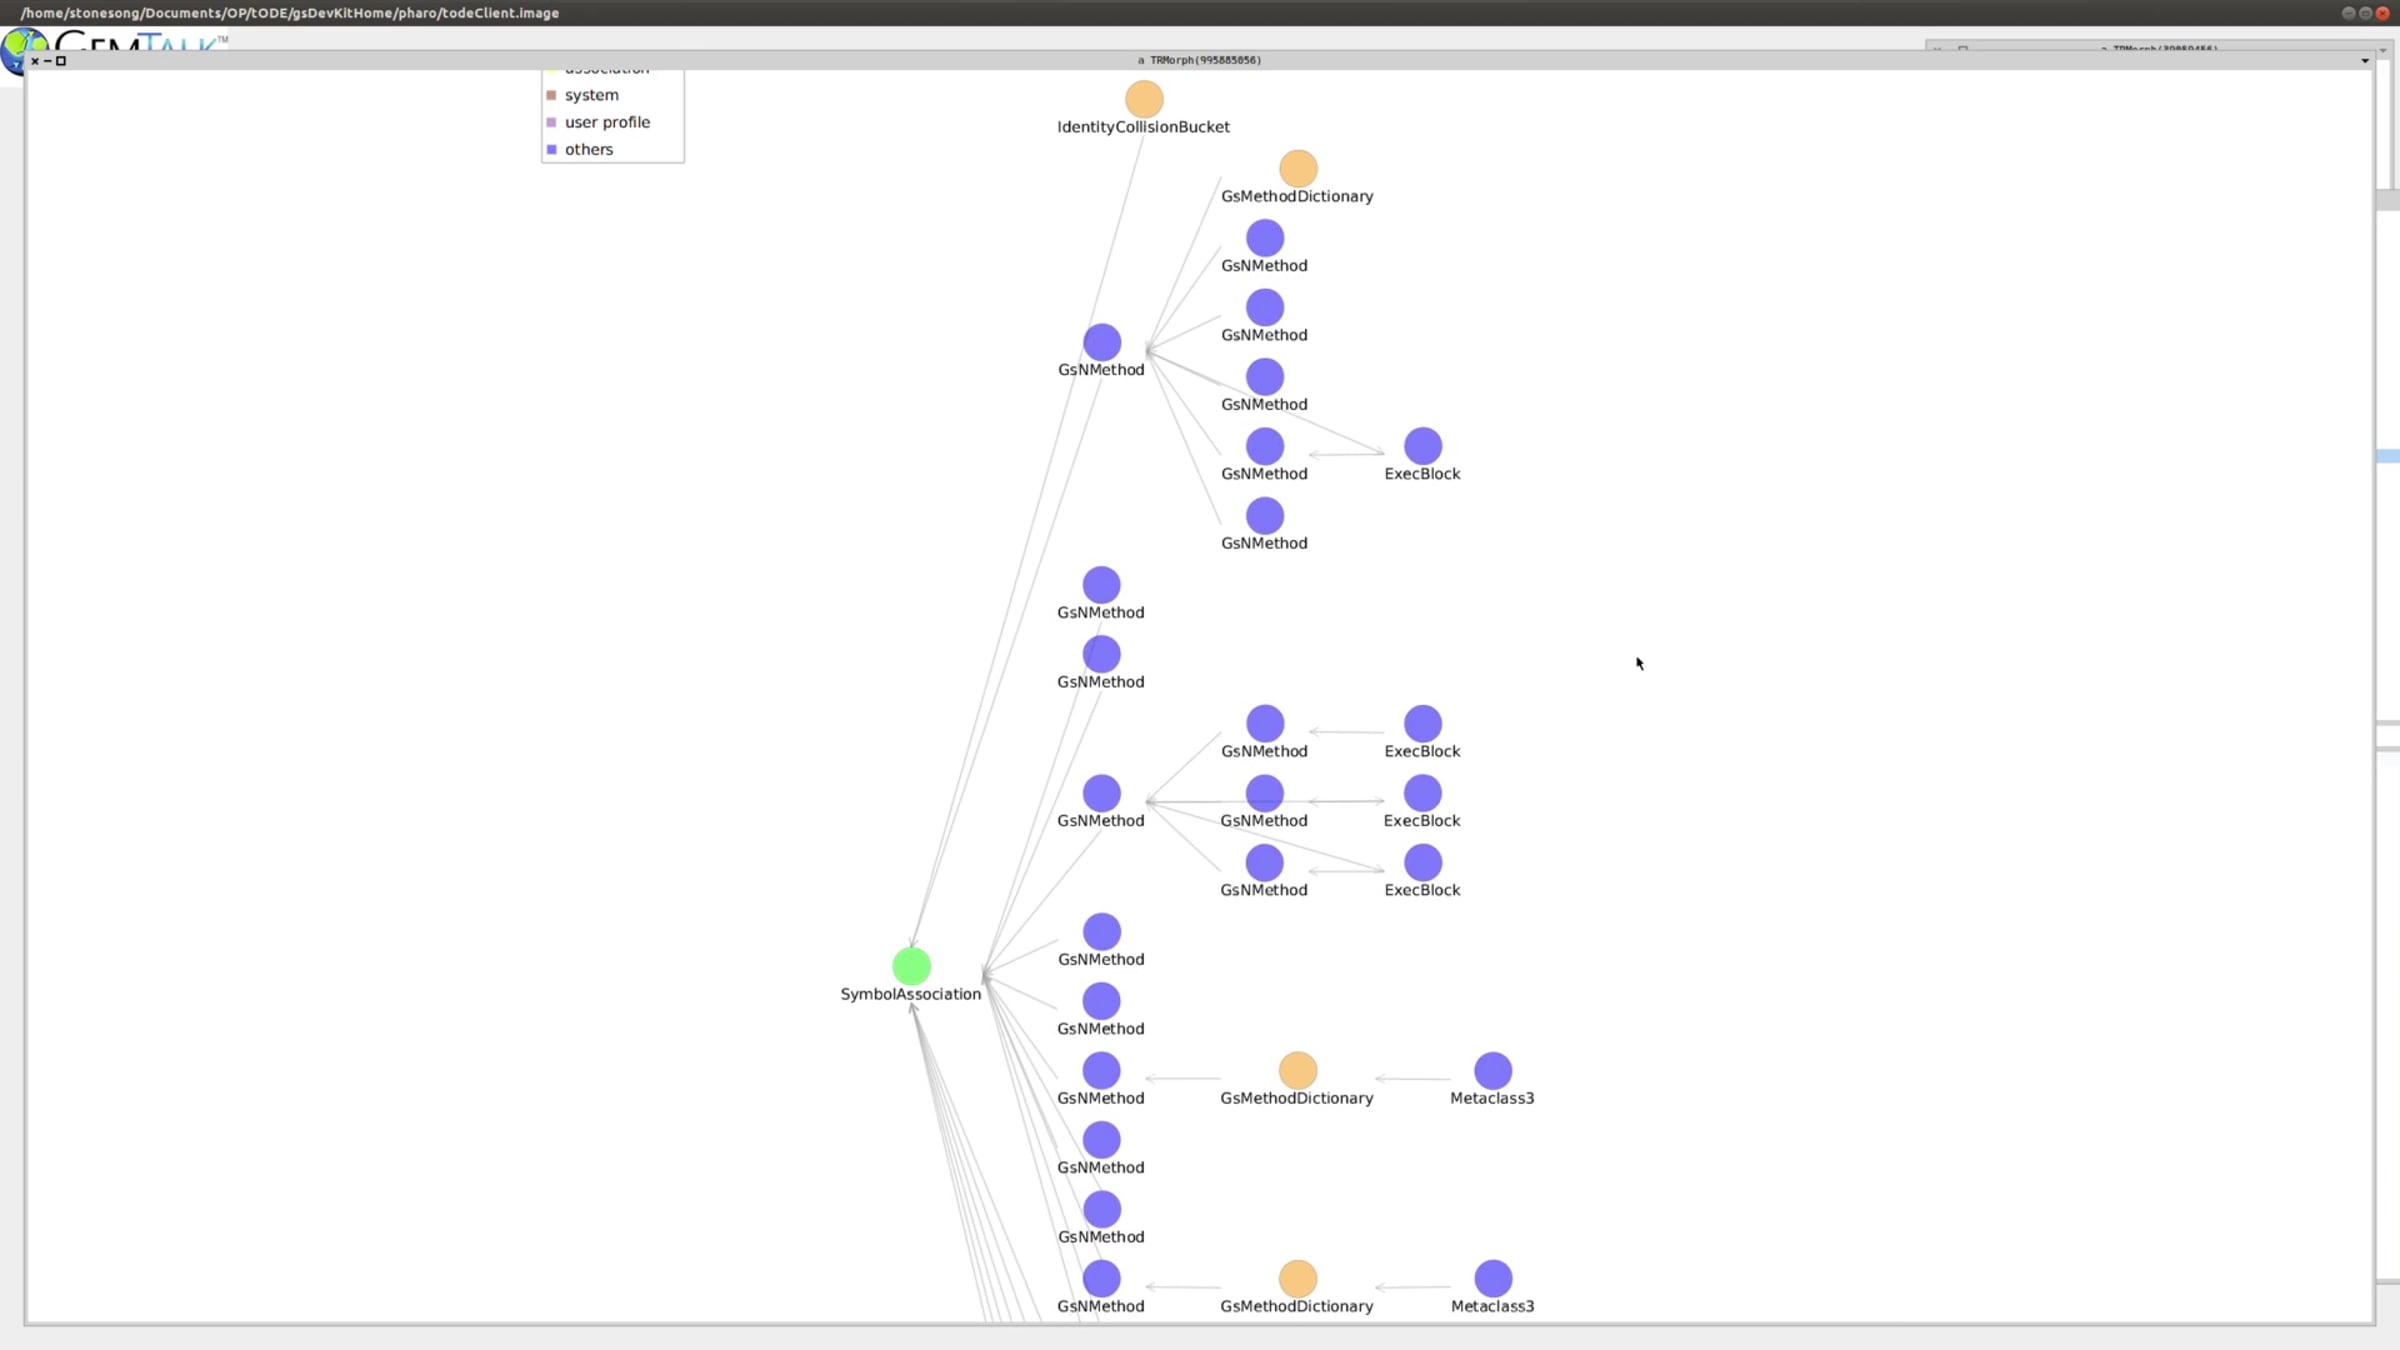Click the 'a TRMorph(995885056)' title bar label

tap(1199, 60)
